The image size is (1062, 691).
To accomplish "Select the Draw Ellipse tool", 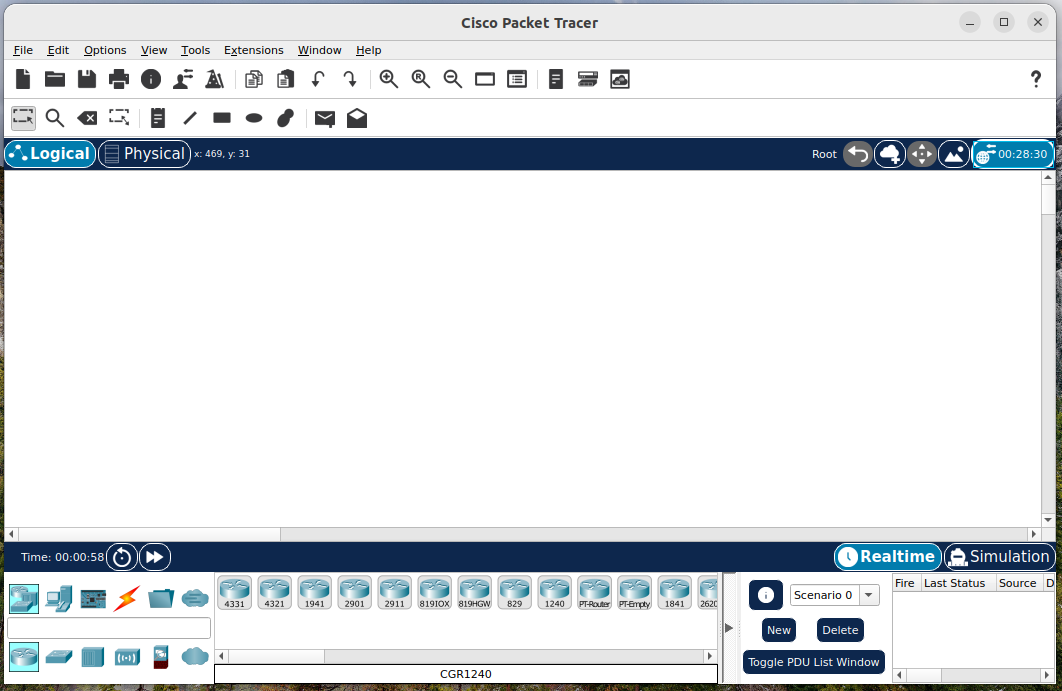I will (254, 119).
